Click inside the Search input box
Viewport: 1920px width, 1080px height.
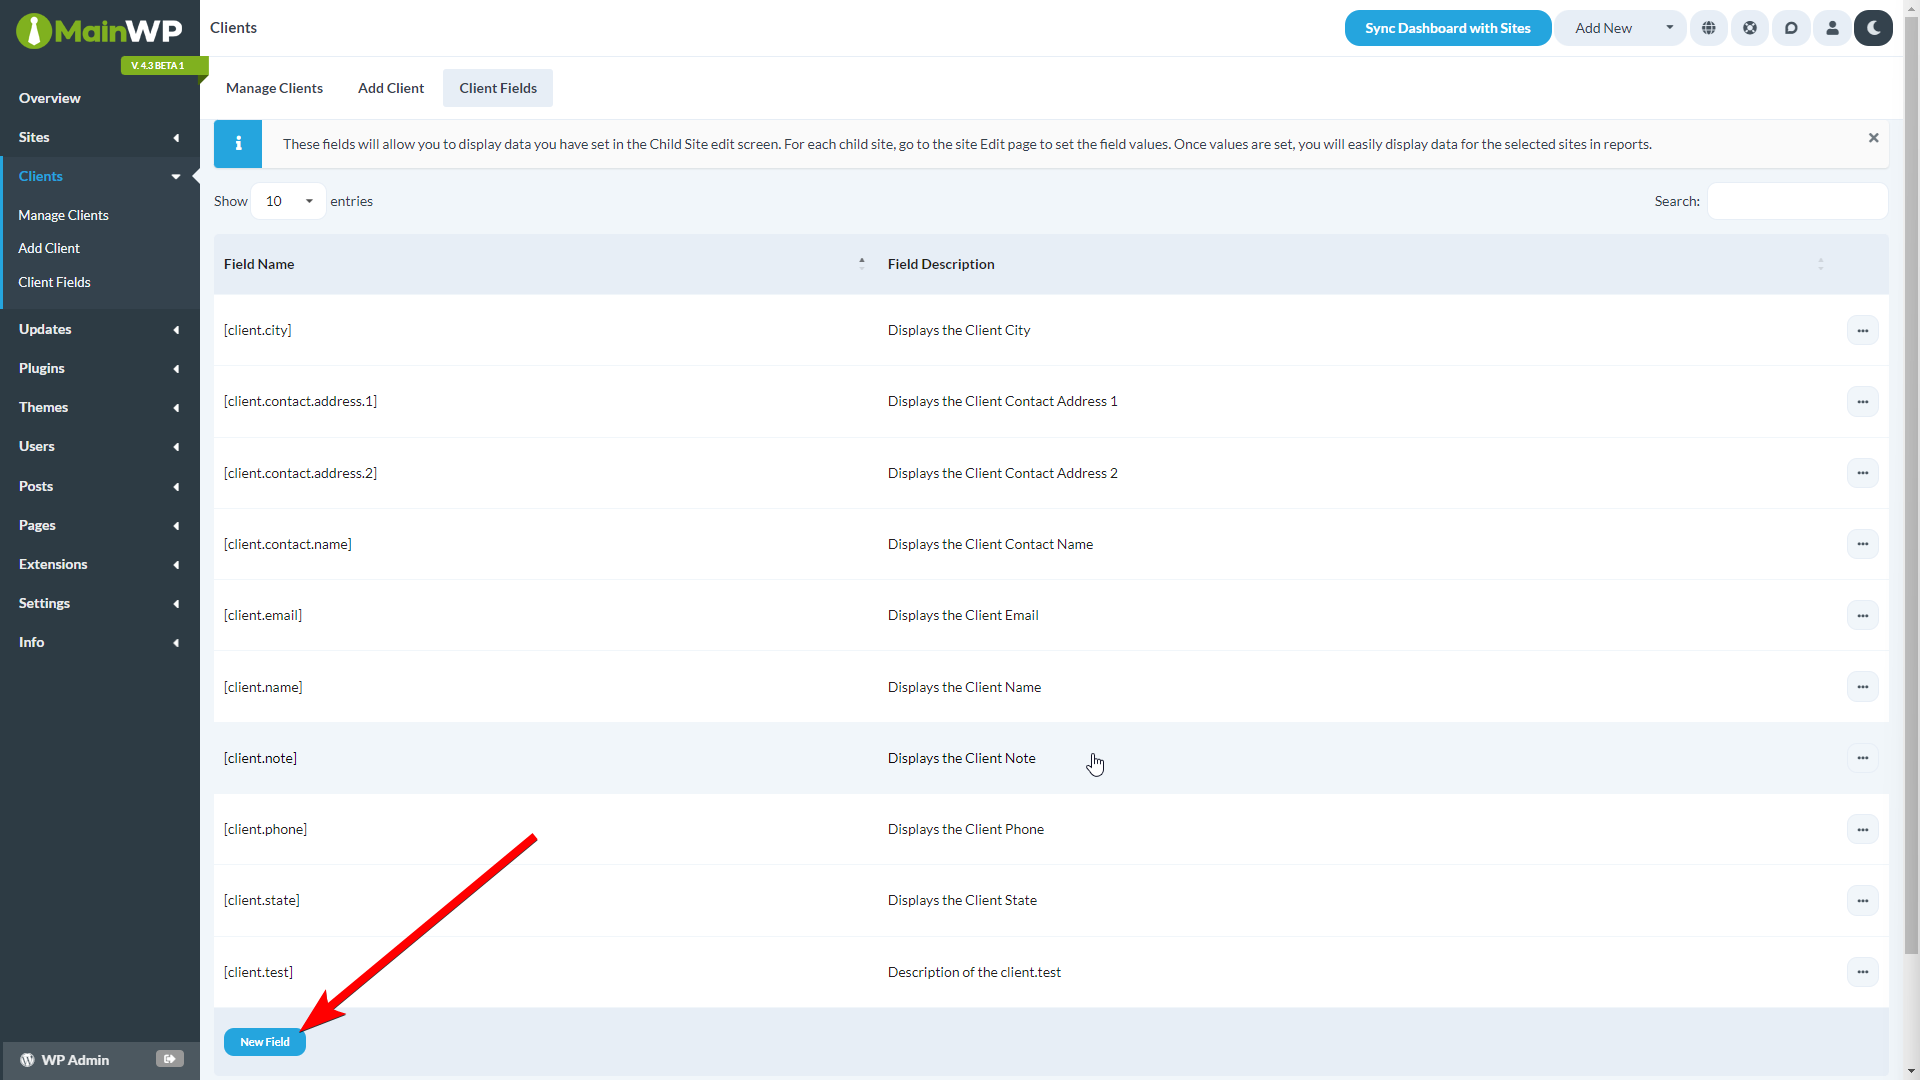[x=1796, y=201]
